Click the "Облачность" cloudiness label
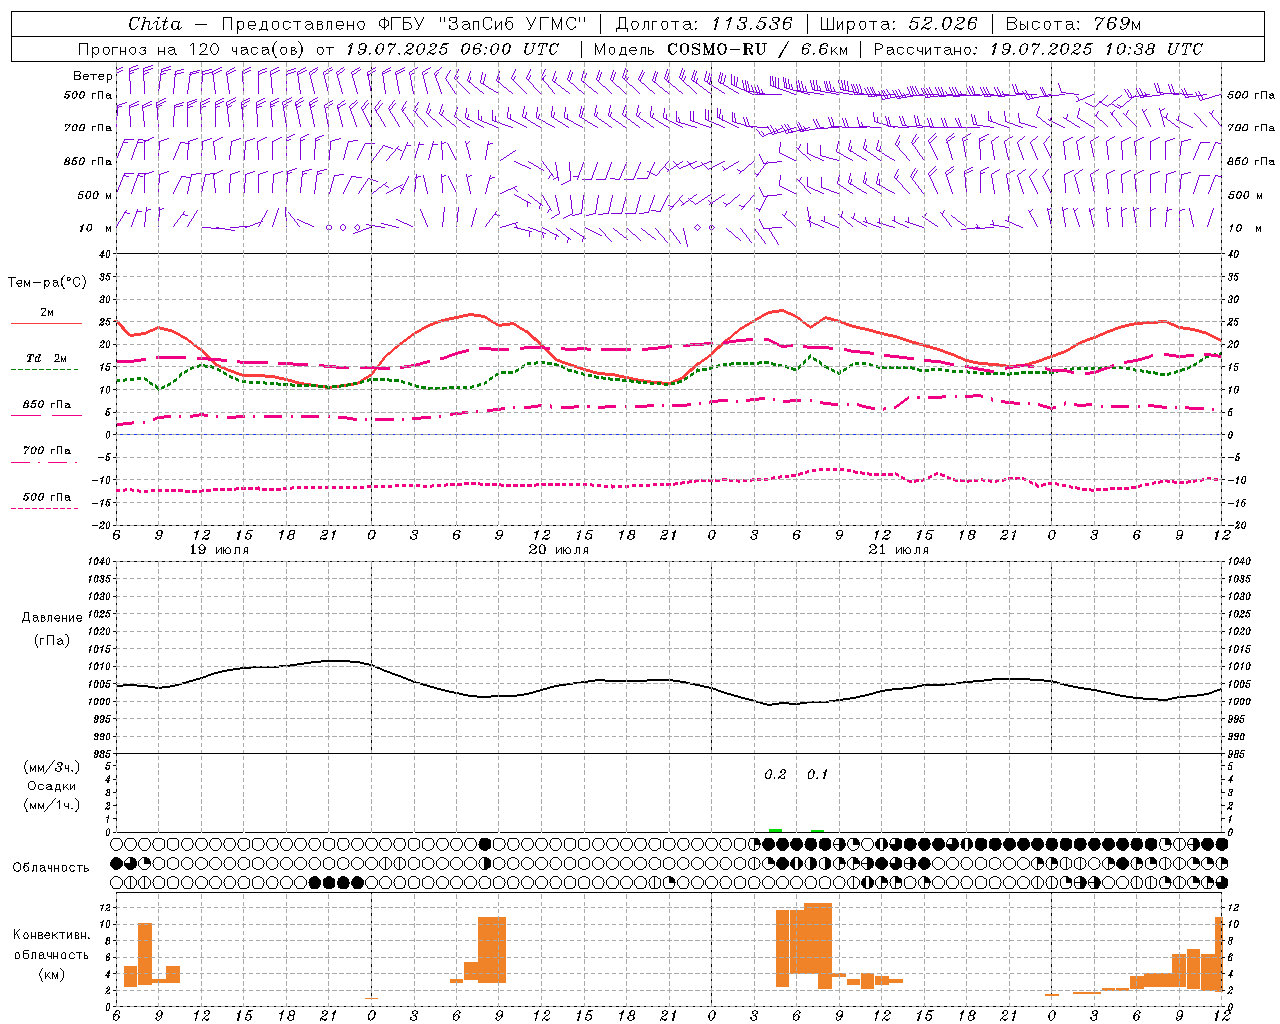 tap(51, 868)
